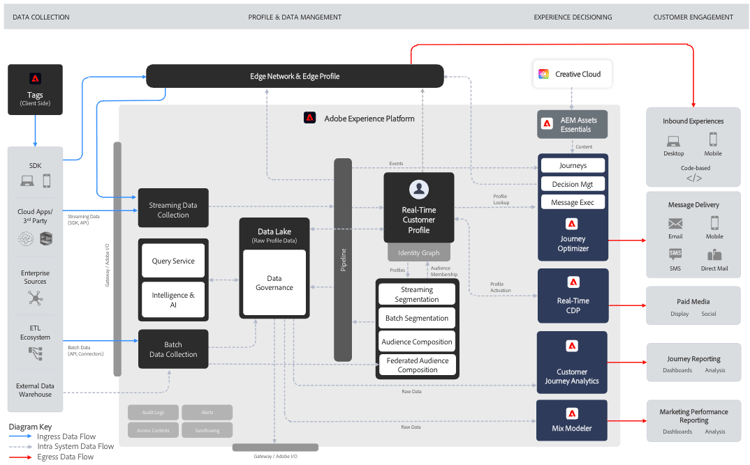This screenshot has width=750, height=465.
Task: Click Marketing Performance Reporting title
Action: point(694,416)
